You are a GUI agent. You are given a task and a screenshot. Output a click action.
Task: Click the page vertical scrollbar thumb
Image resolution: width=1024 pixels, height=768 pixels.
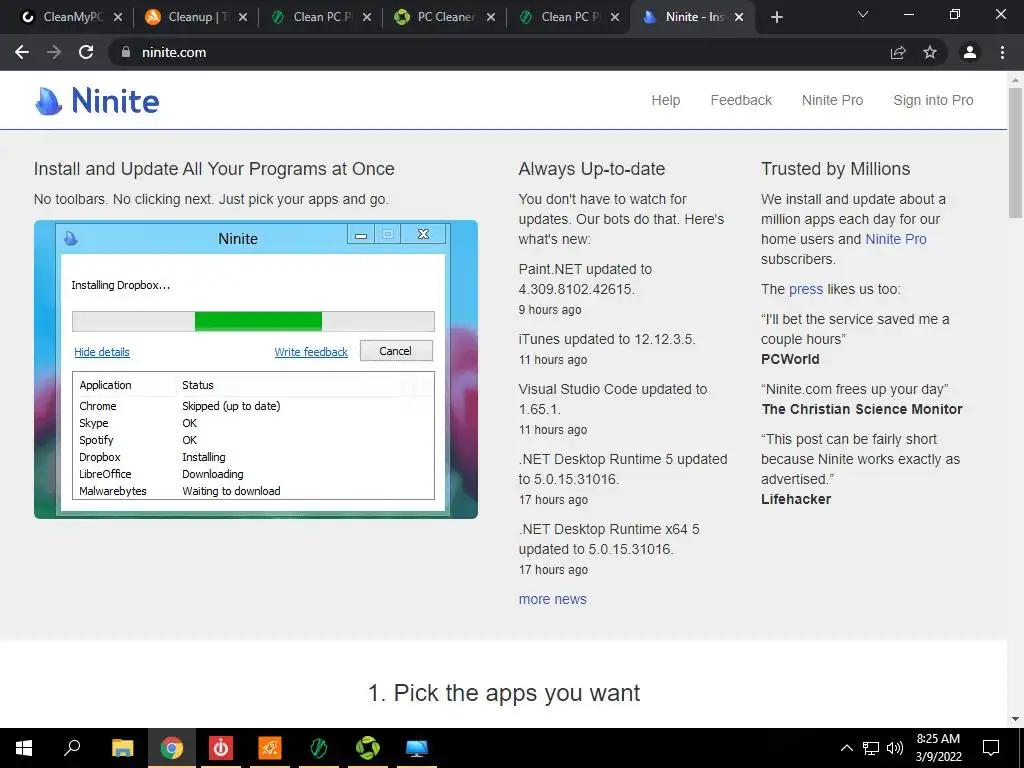point(1015,153)
